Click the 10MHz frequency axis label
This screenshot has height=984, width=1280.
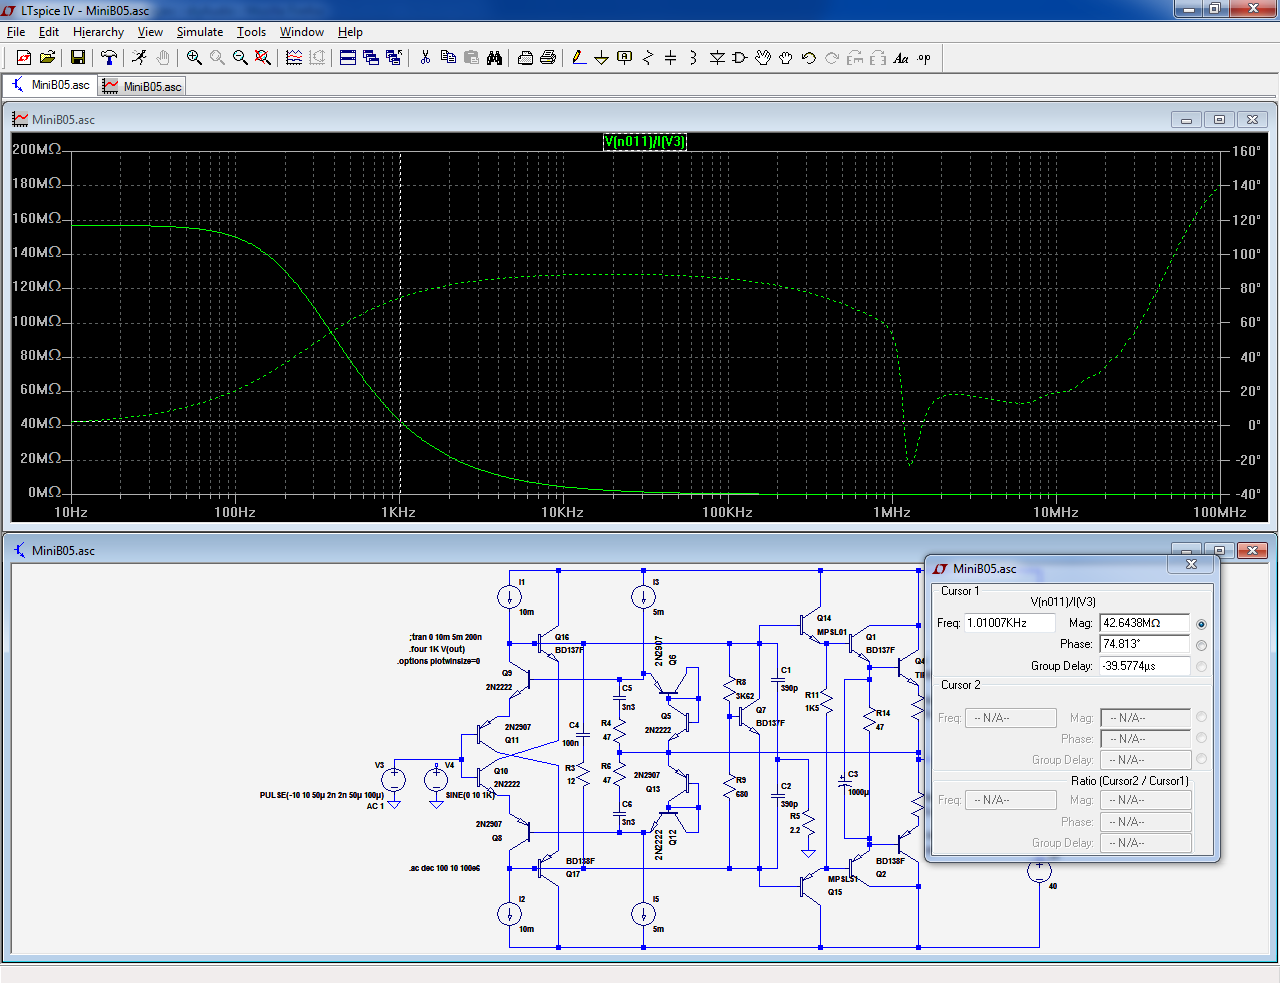click(1056, 512)
